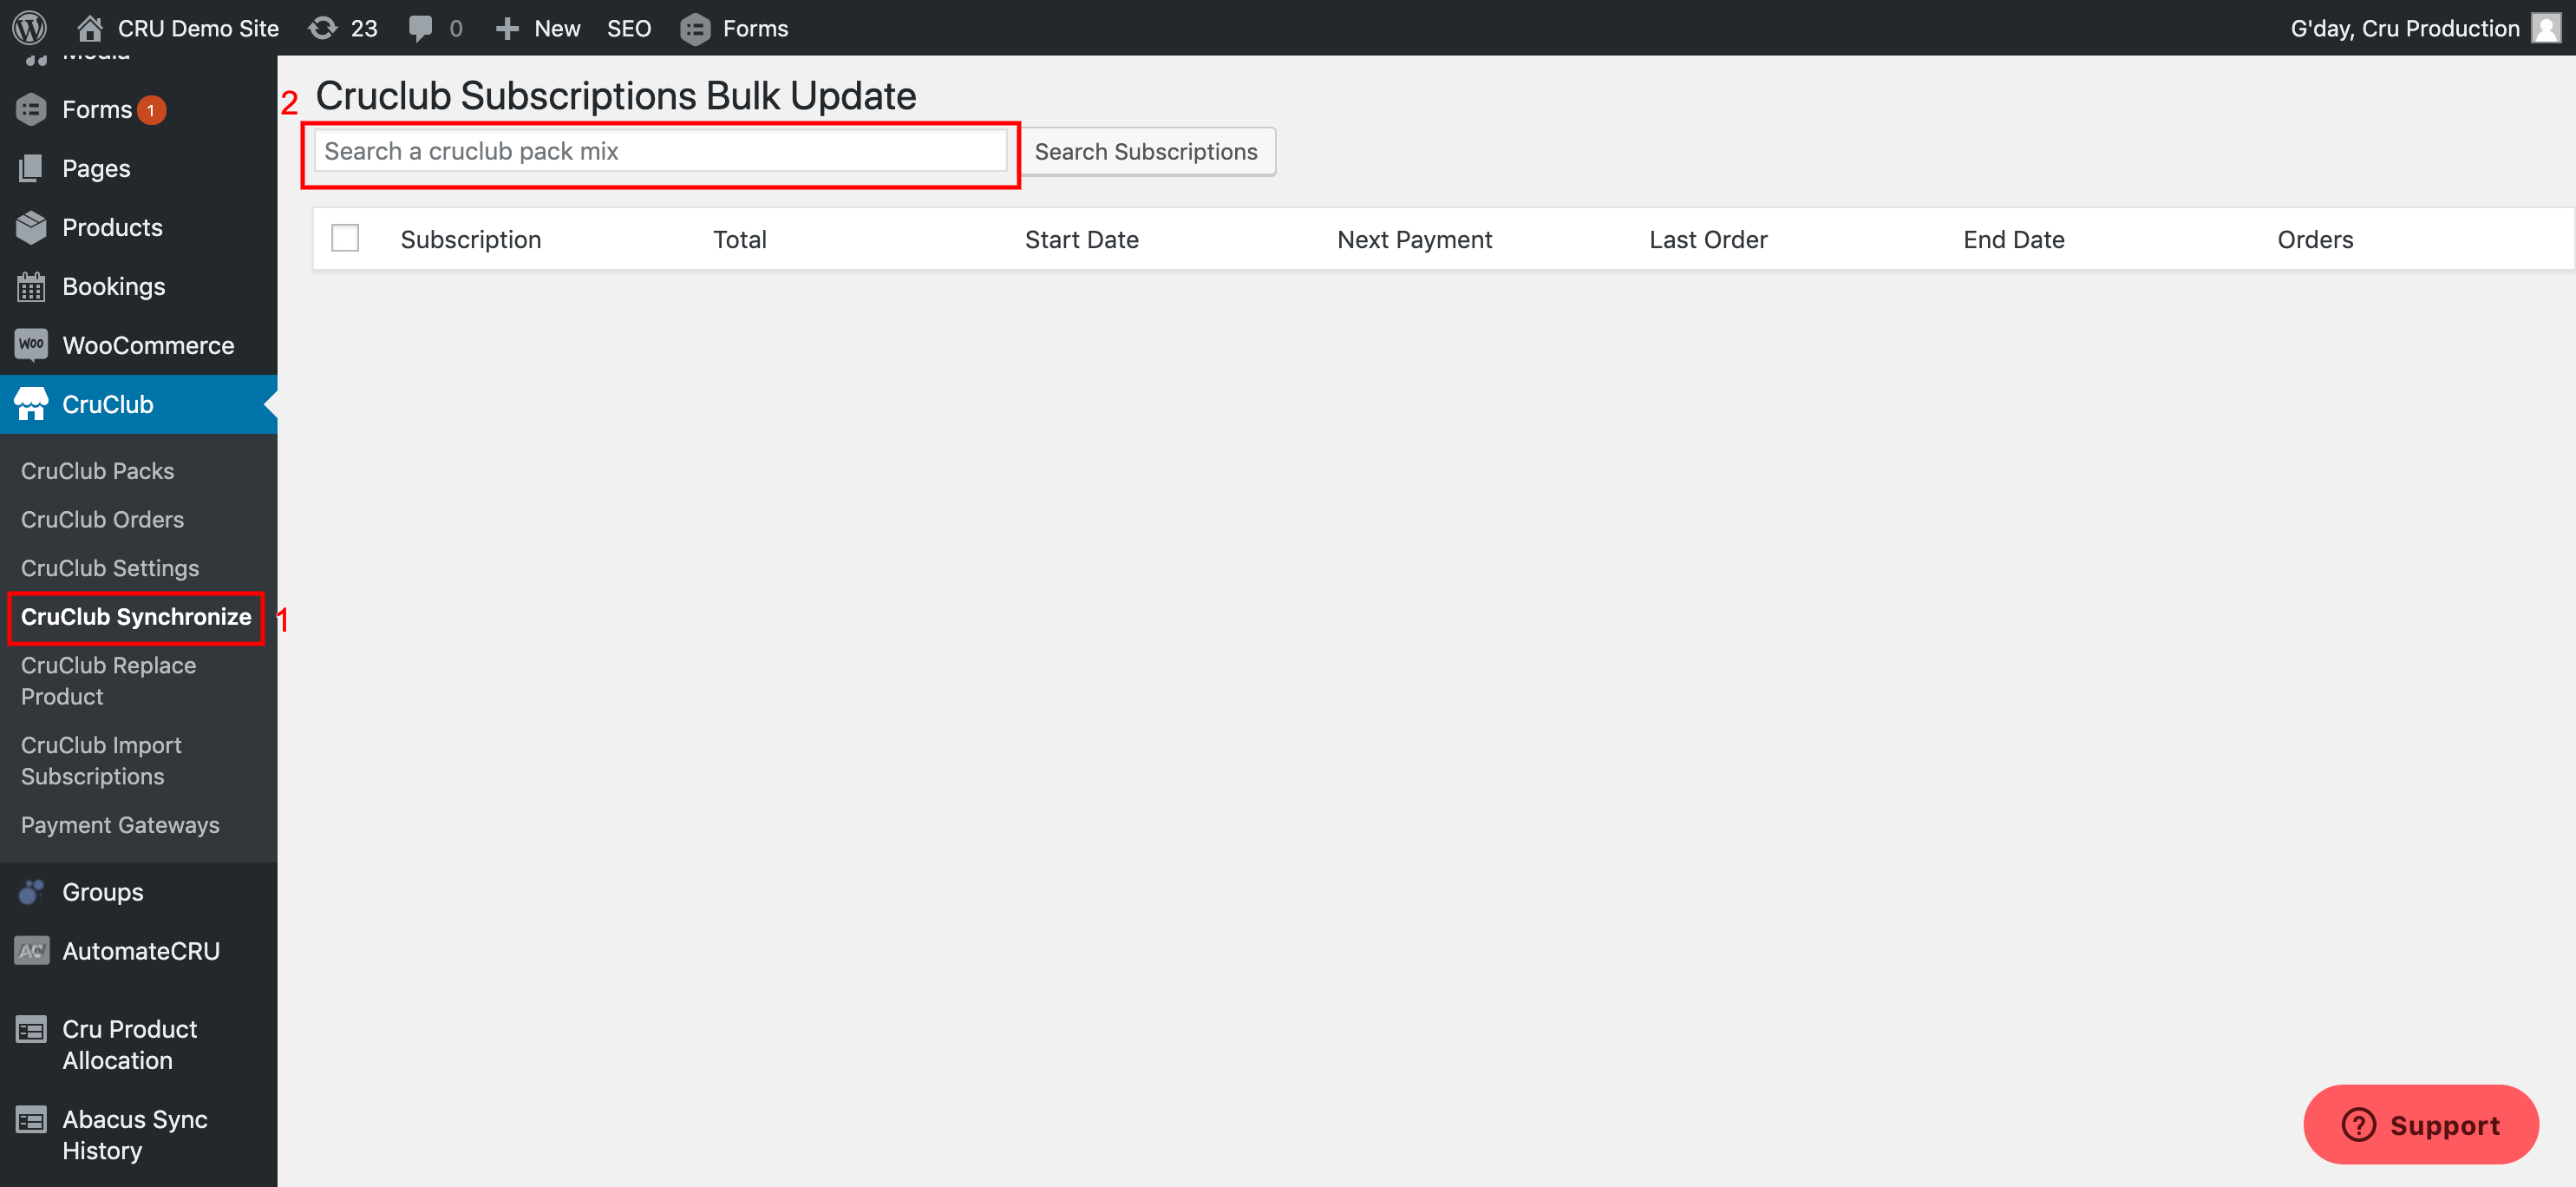Click the Cru Product Allocation icon
Image resolution: width=2576 pixels, height=1187 pixels.
[x=31, y=1029]
